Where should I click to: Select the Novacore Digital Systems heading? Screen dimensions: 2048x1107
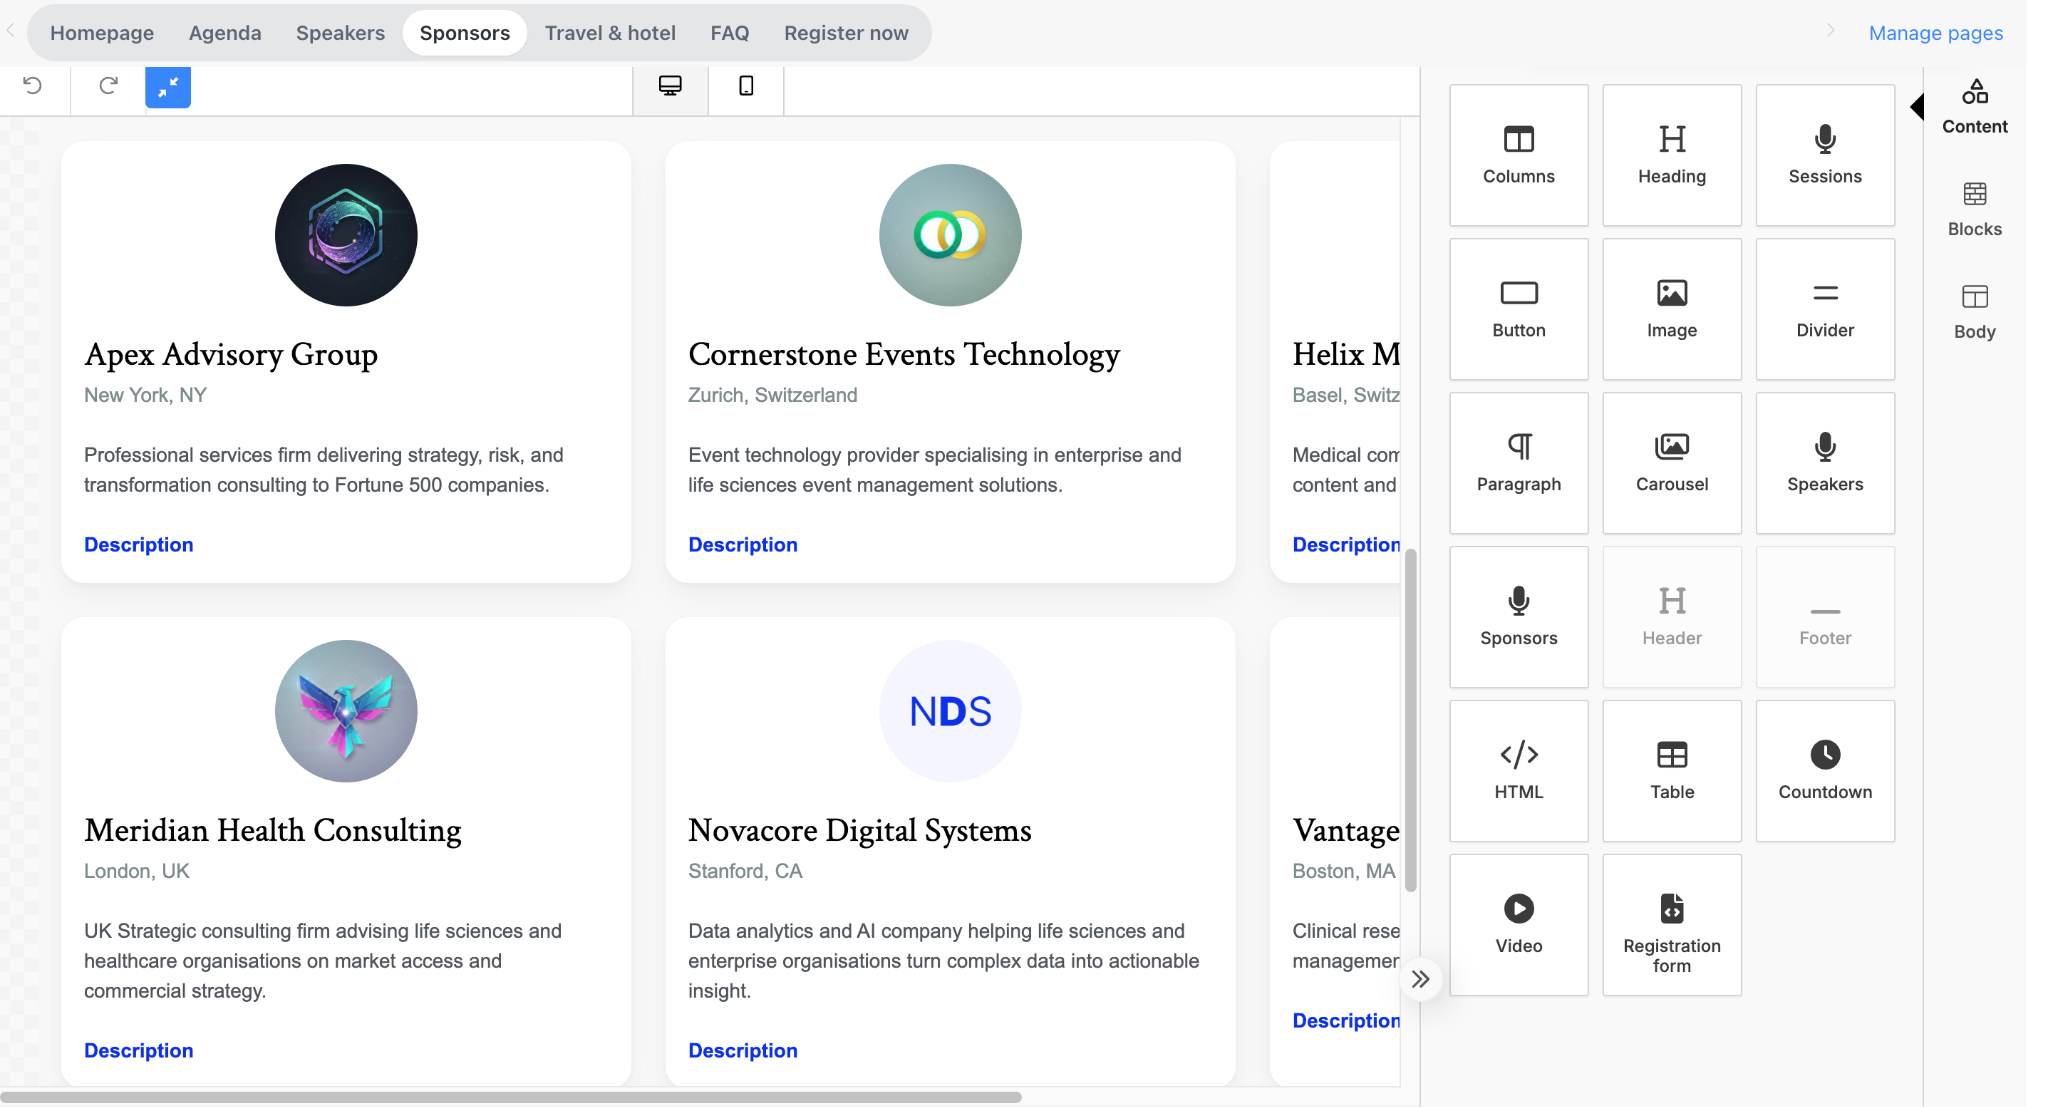pyautogui.click(x=860, y=831)
